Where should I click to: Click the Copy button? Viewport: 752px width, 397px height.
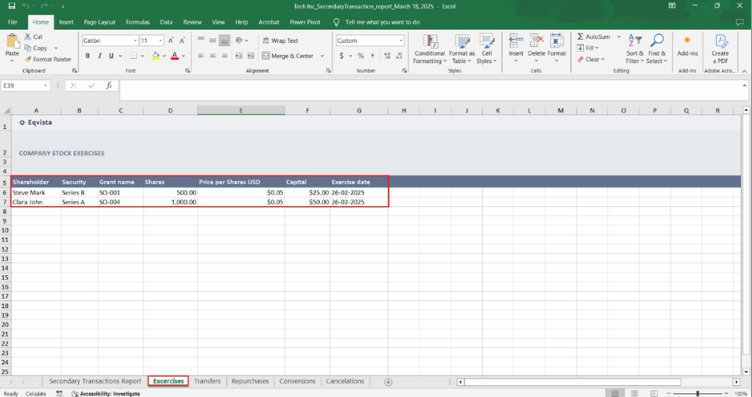[x=36, y=48]
